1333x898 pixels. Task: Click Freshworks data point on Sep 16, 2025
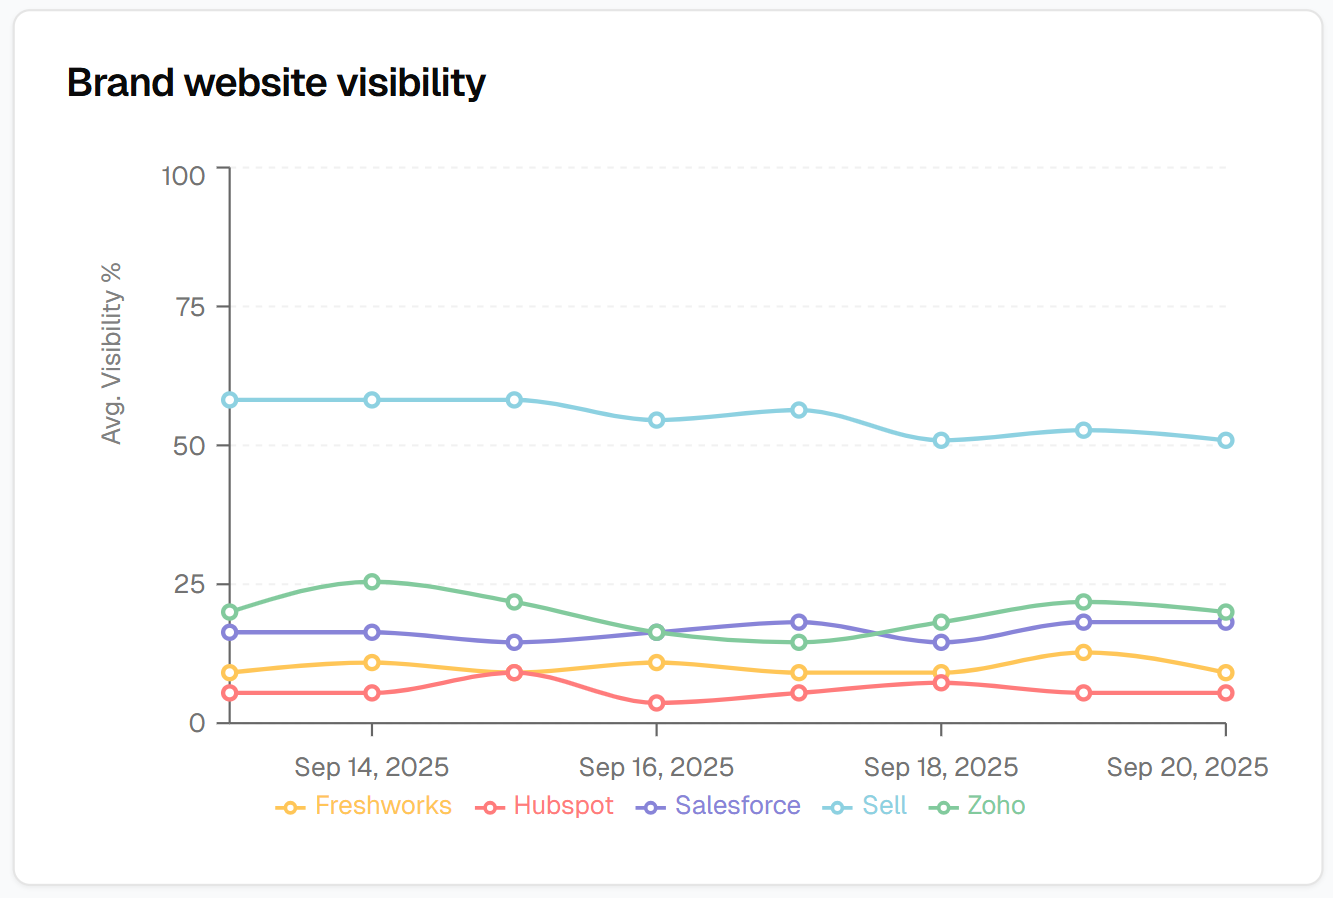click(x=657, y=662)
